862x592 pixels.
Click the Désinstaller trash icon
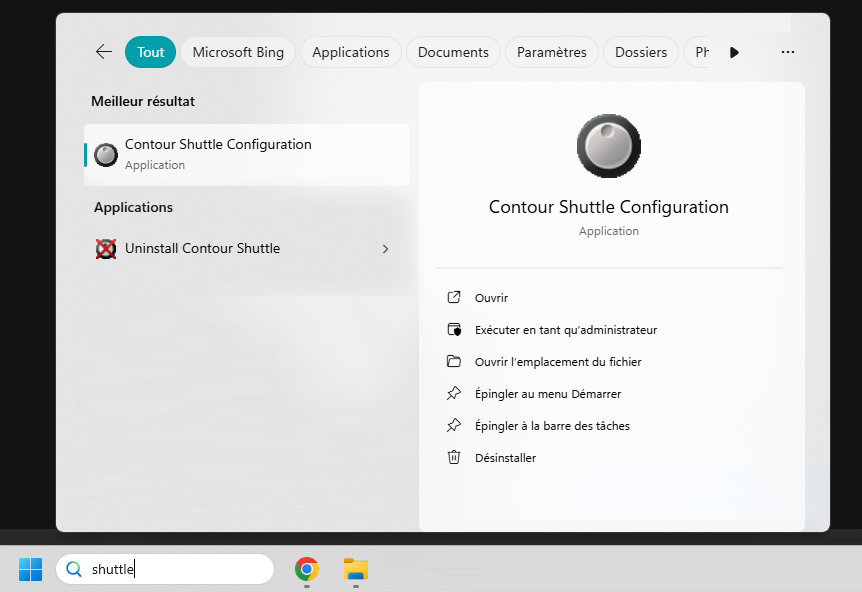tap(454, 458)
